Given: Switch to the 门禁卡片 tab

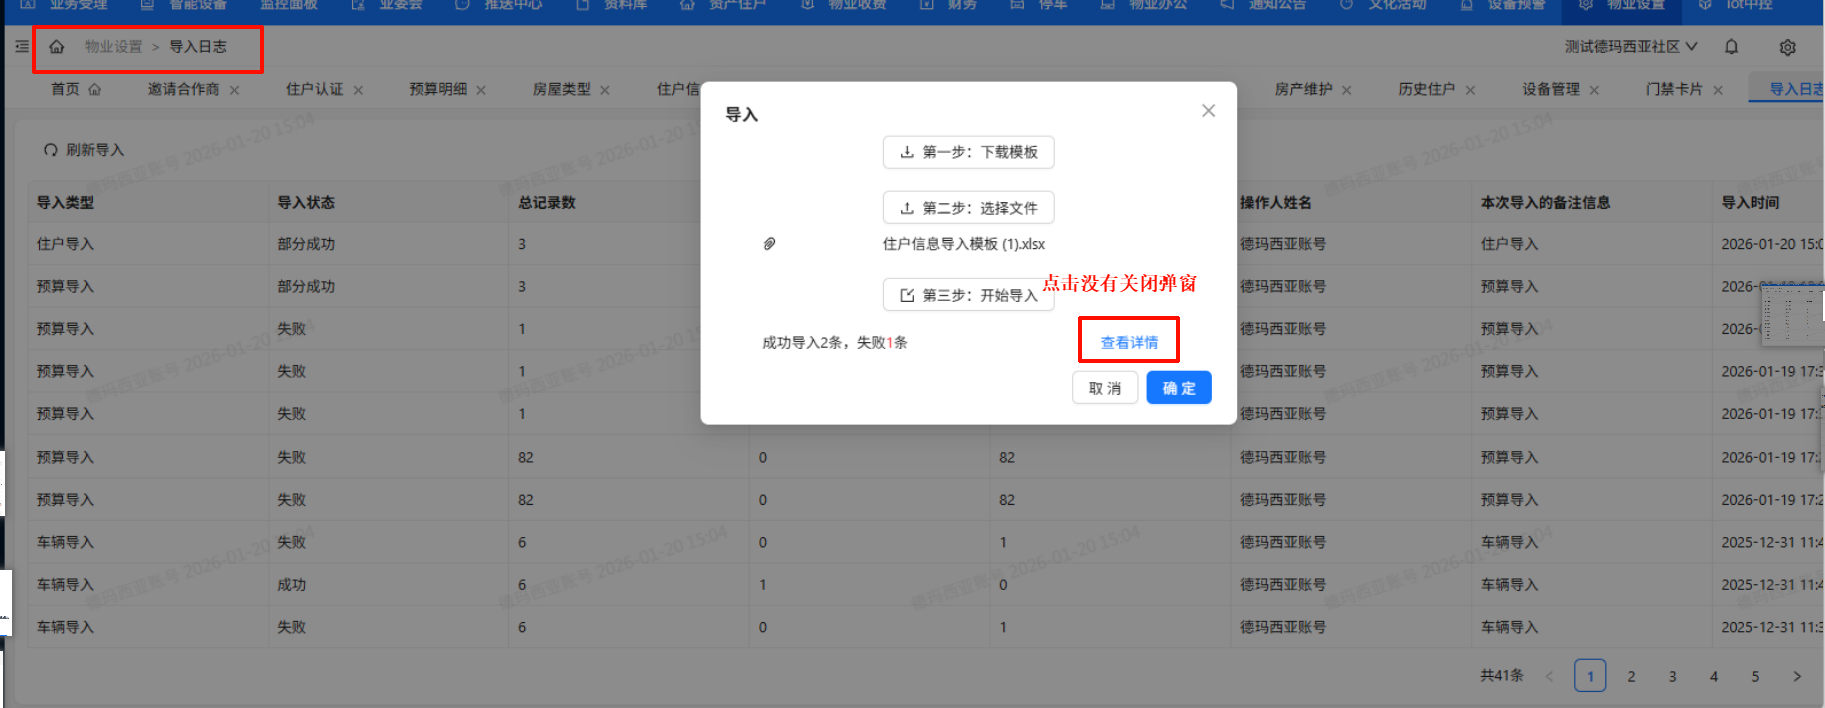Looking at the screenshot, I should point(1674,90).
